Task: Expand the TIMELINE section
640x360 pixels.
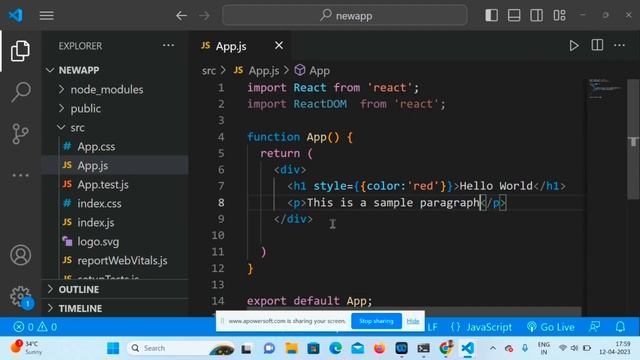Action: pos(115,308)
